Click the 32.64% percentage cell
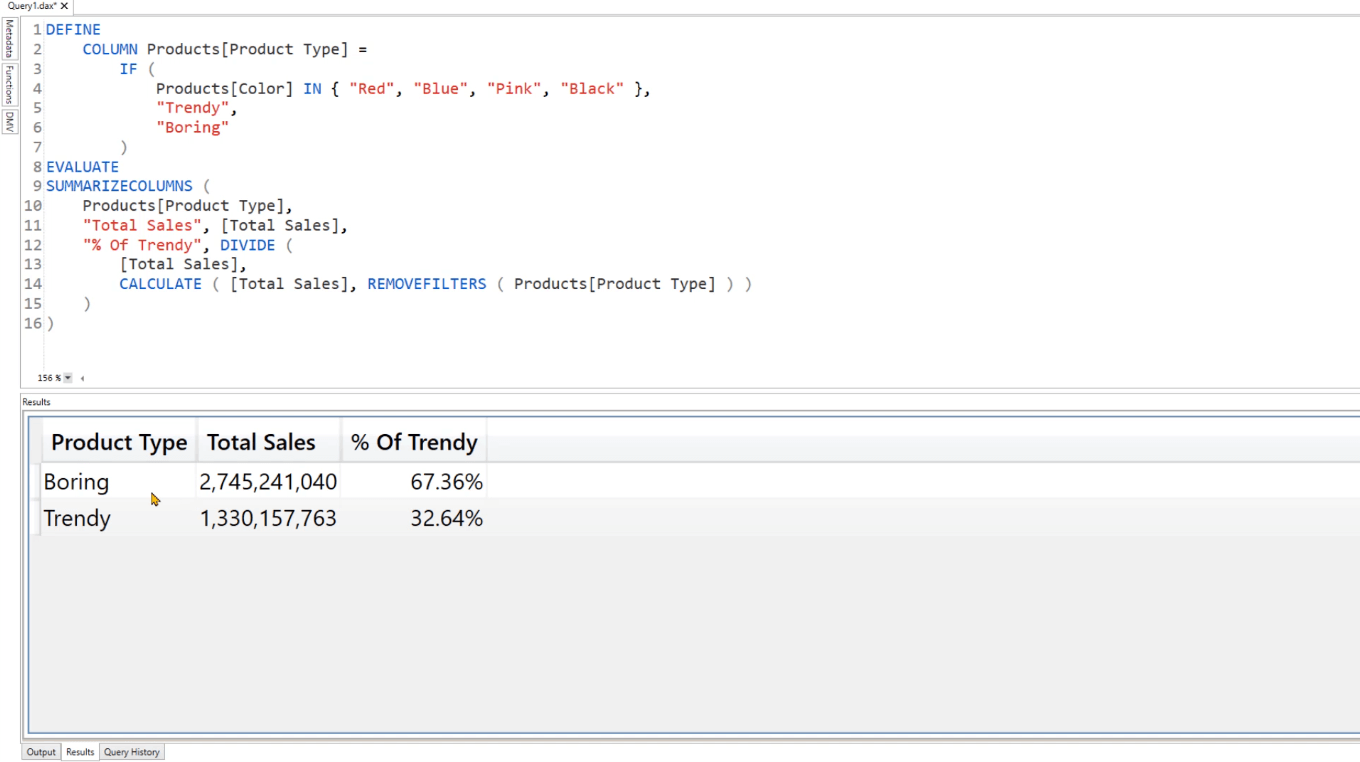Viewport: 1360px width, 762px height. [x=414, y=518]
